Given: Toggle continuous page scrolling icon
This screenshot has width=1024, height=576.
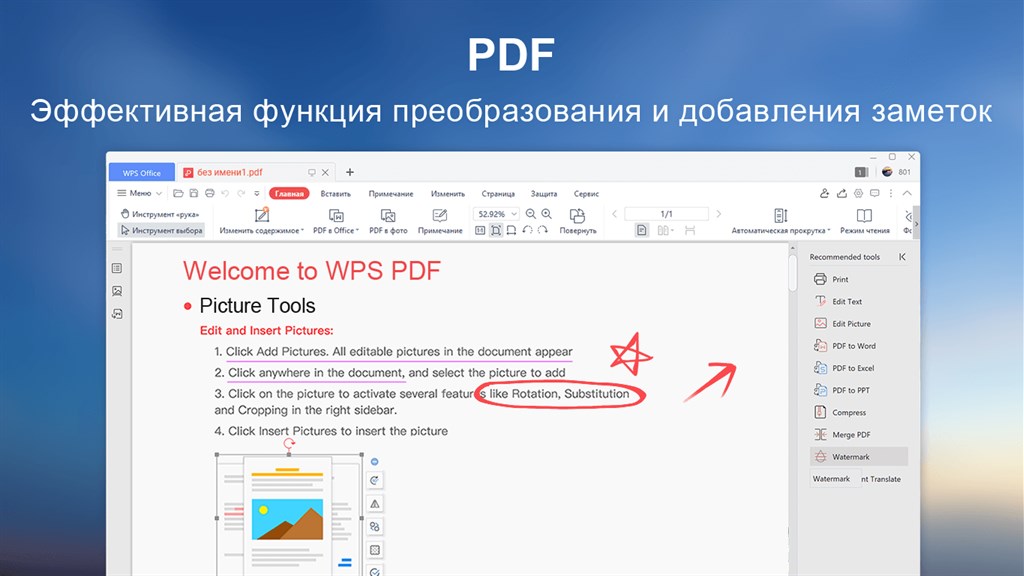Looking at the screenshot, I should click(690, 231).
